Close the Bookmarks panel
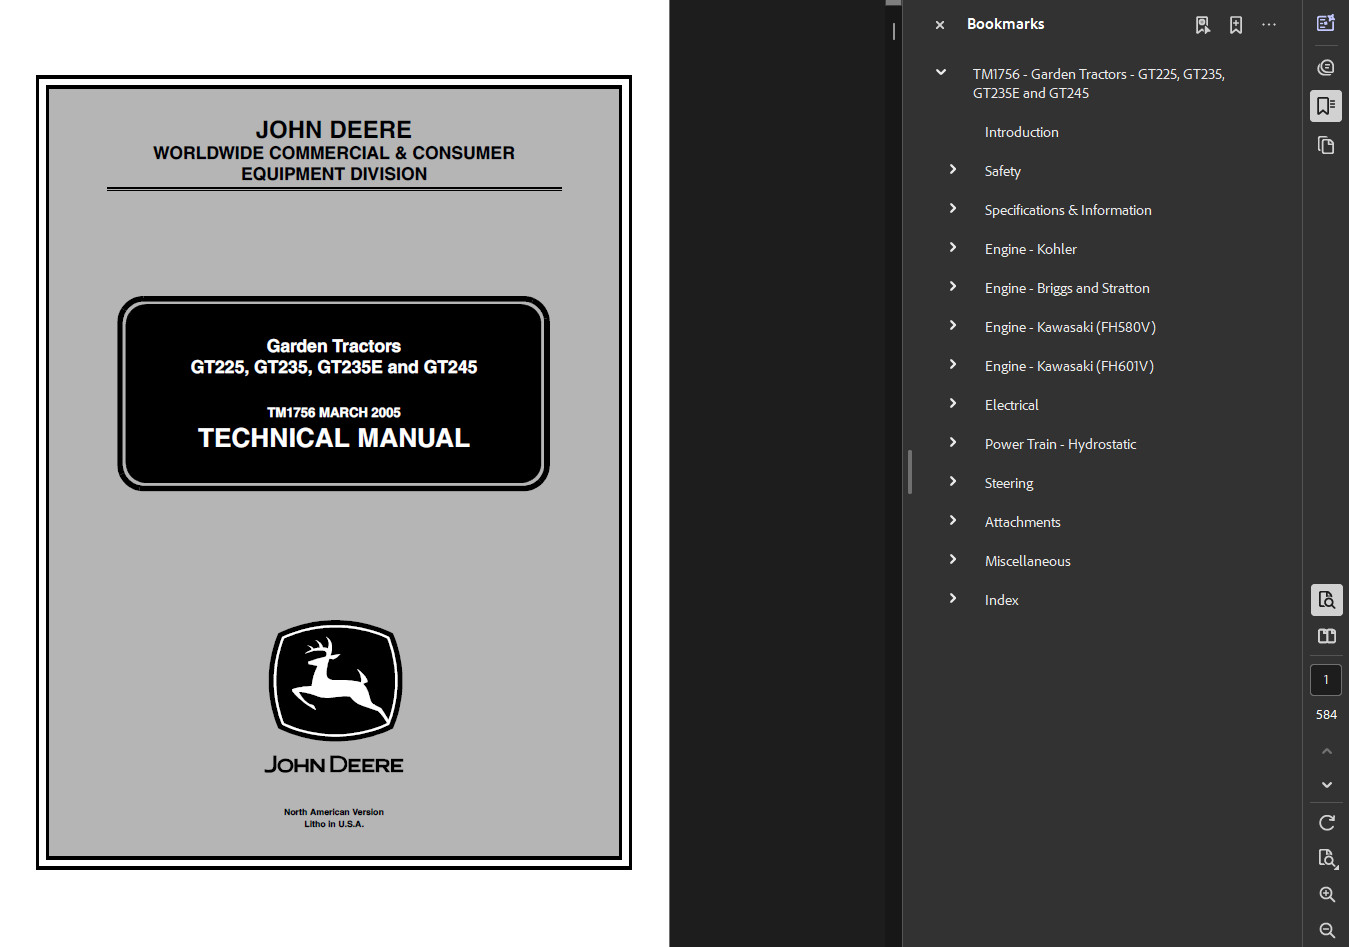 pyautogui.click(x=940, y=25)
